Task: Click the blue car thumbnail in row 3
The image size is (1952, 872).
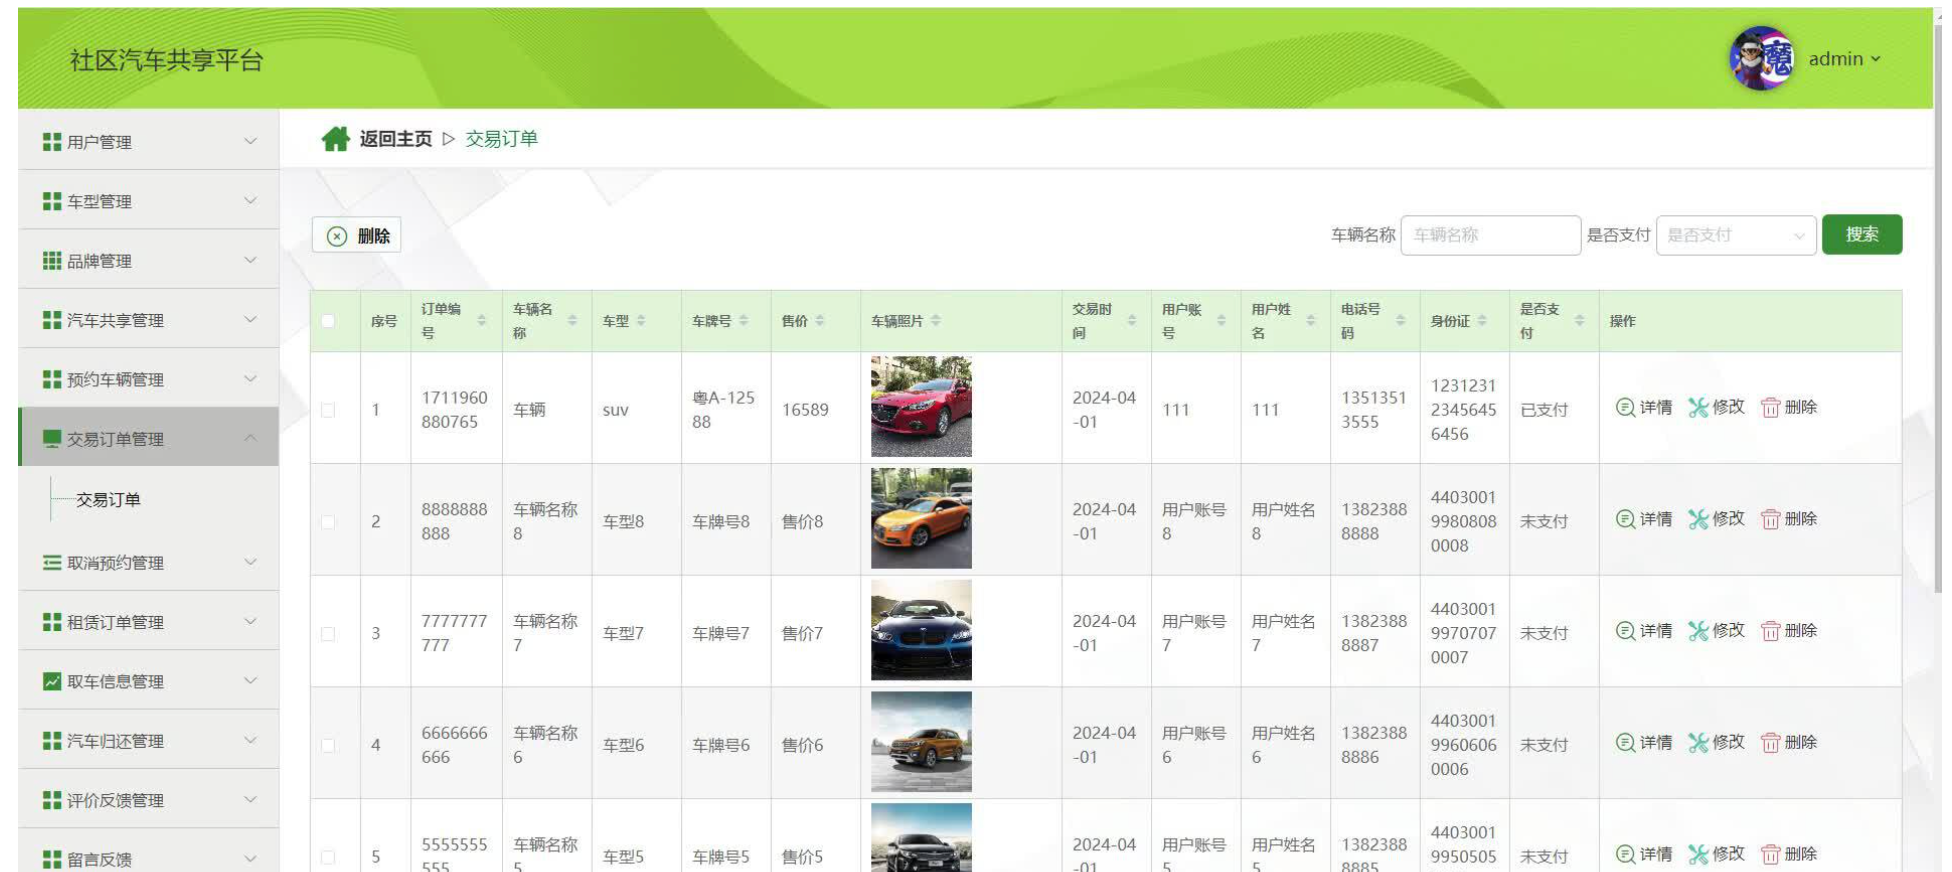Action: click(x=921, y=631)
